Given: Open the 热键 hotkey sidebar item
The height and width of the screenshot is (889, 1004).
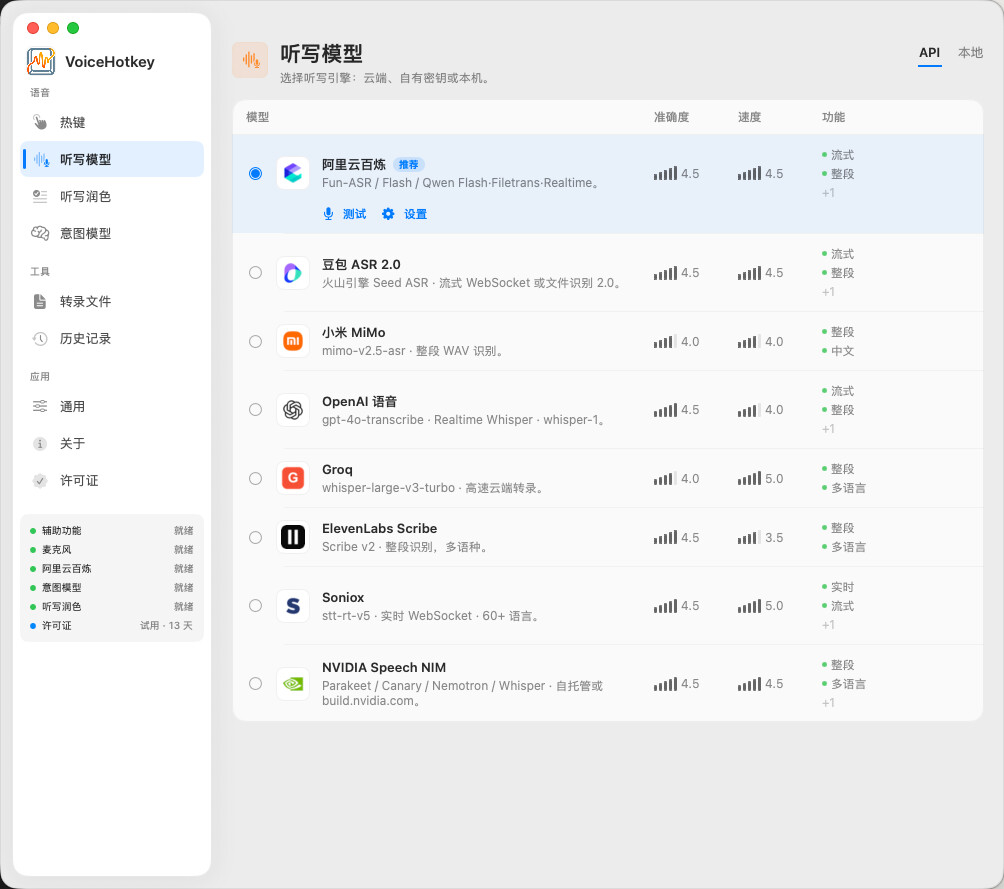Looking at the screenshot, I should (x=112, y=122).
